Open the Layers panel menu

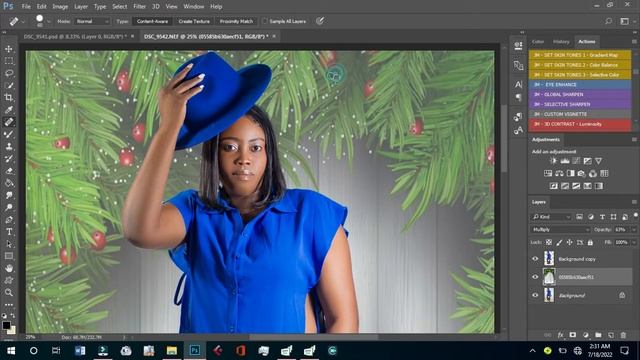pyautogui.click(x=634, y=202)
